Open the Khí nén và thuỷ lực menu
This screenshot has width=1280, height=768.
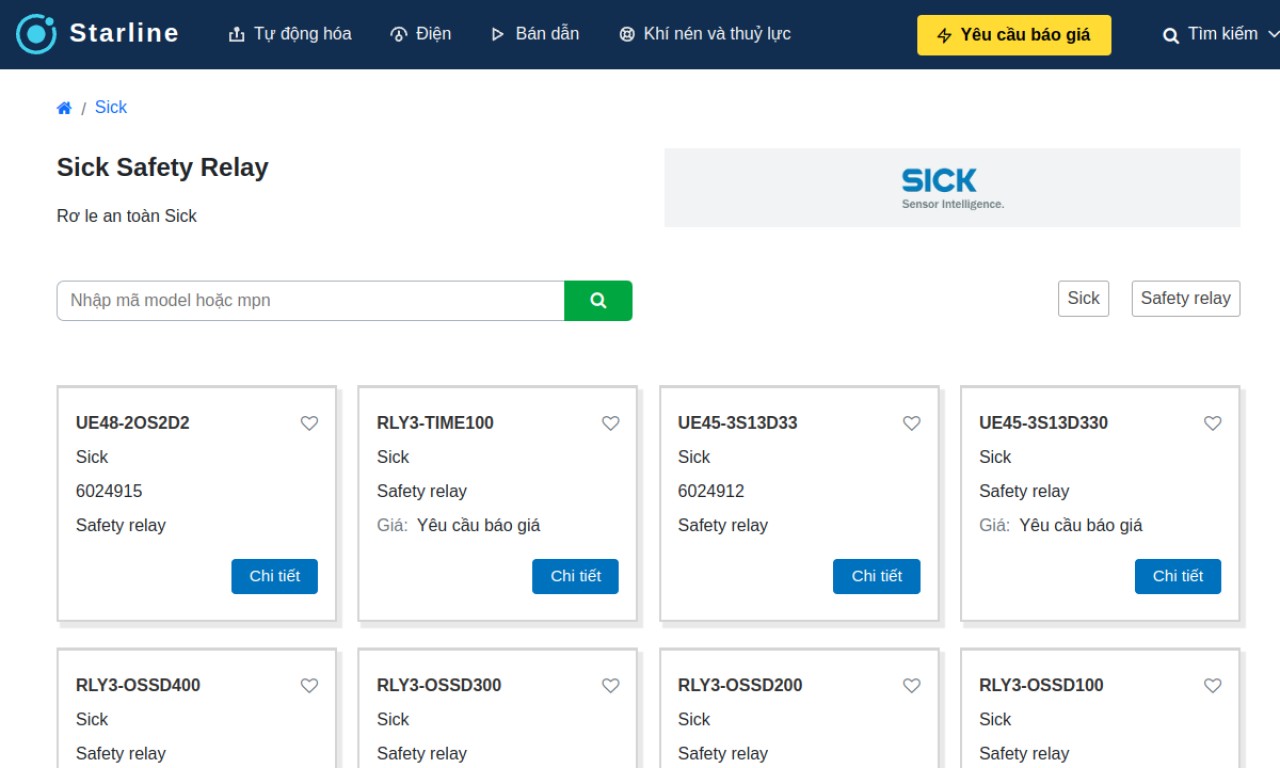point(705,34)
